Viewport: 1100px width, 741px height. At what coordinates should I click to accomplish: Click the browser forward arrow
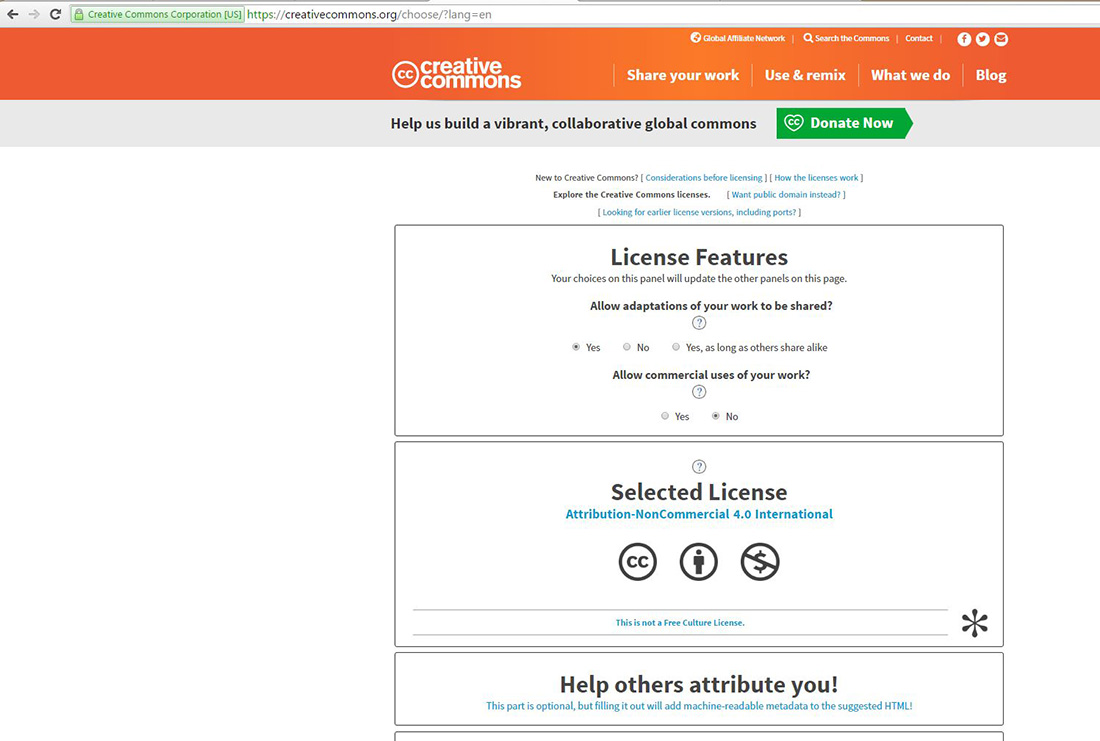click(34, 14)
